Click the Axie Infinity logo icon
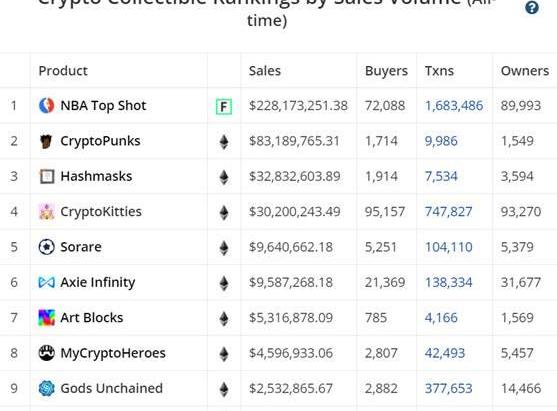557x411 pixels. (x=47, y=282)
